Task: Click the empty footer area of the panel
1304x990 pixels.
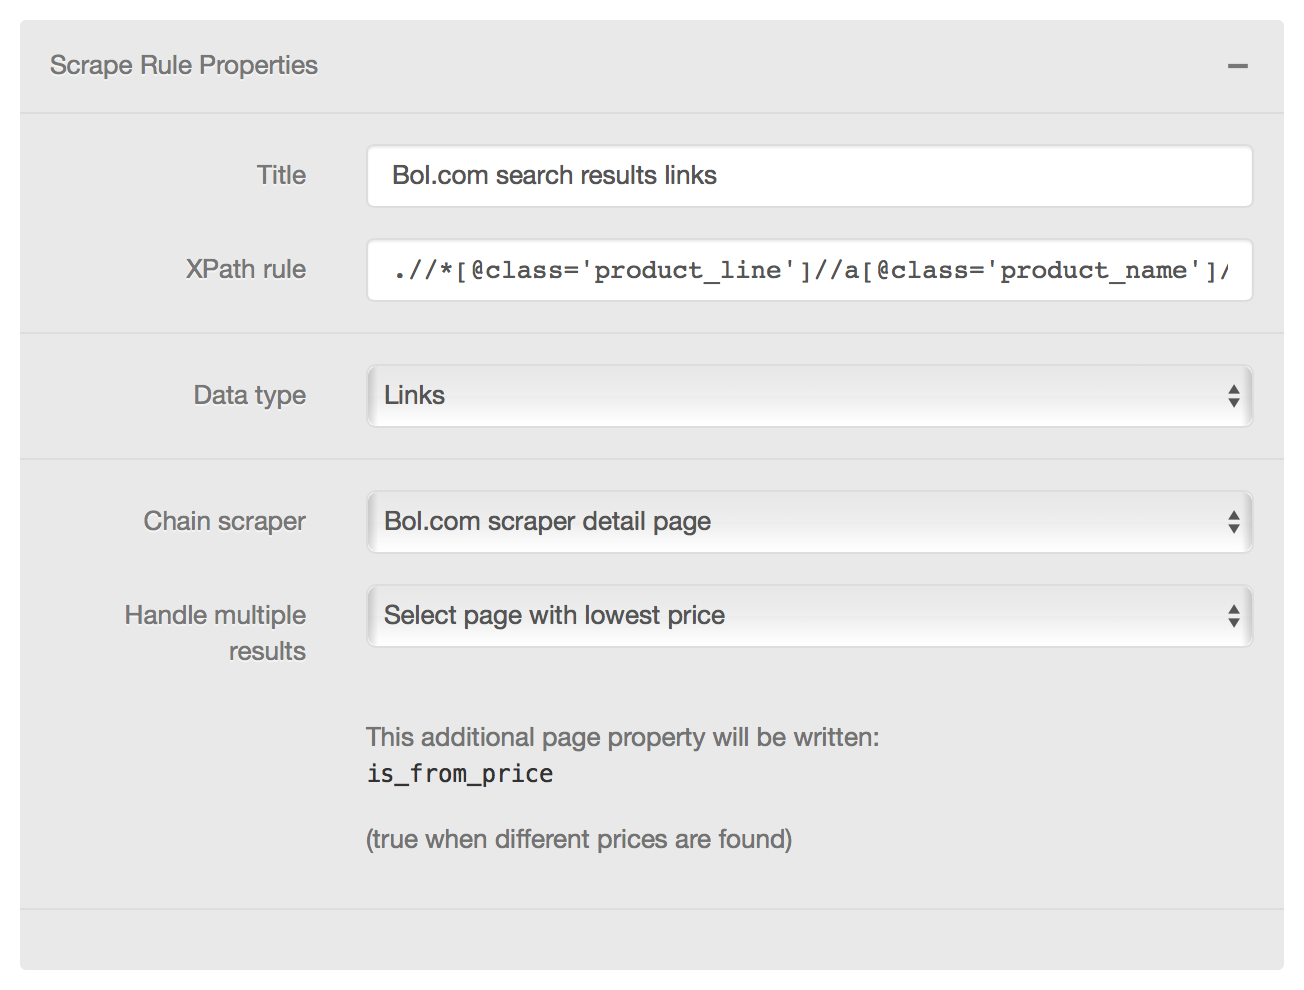Action: click(650, 940)
